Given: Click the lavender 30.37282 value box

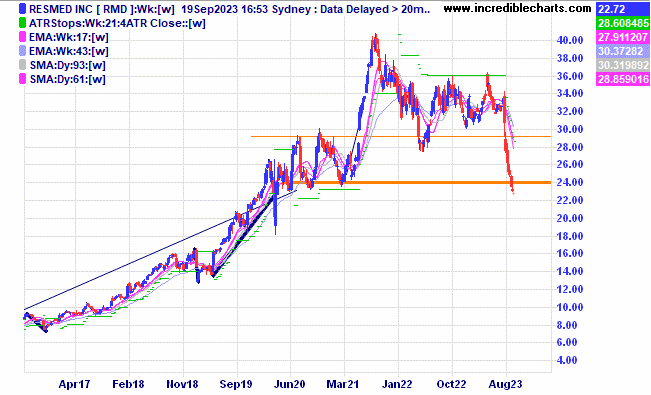Looking at the screenshot, I should 623,51.
